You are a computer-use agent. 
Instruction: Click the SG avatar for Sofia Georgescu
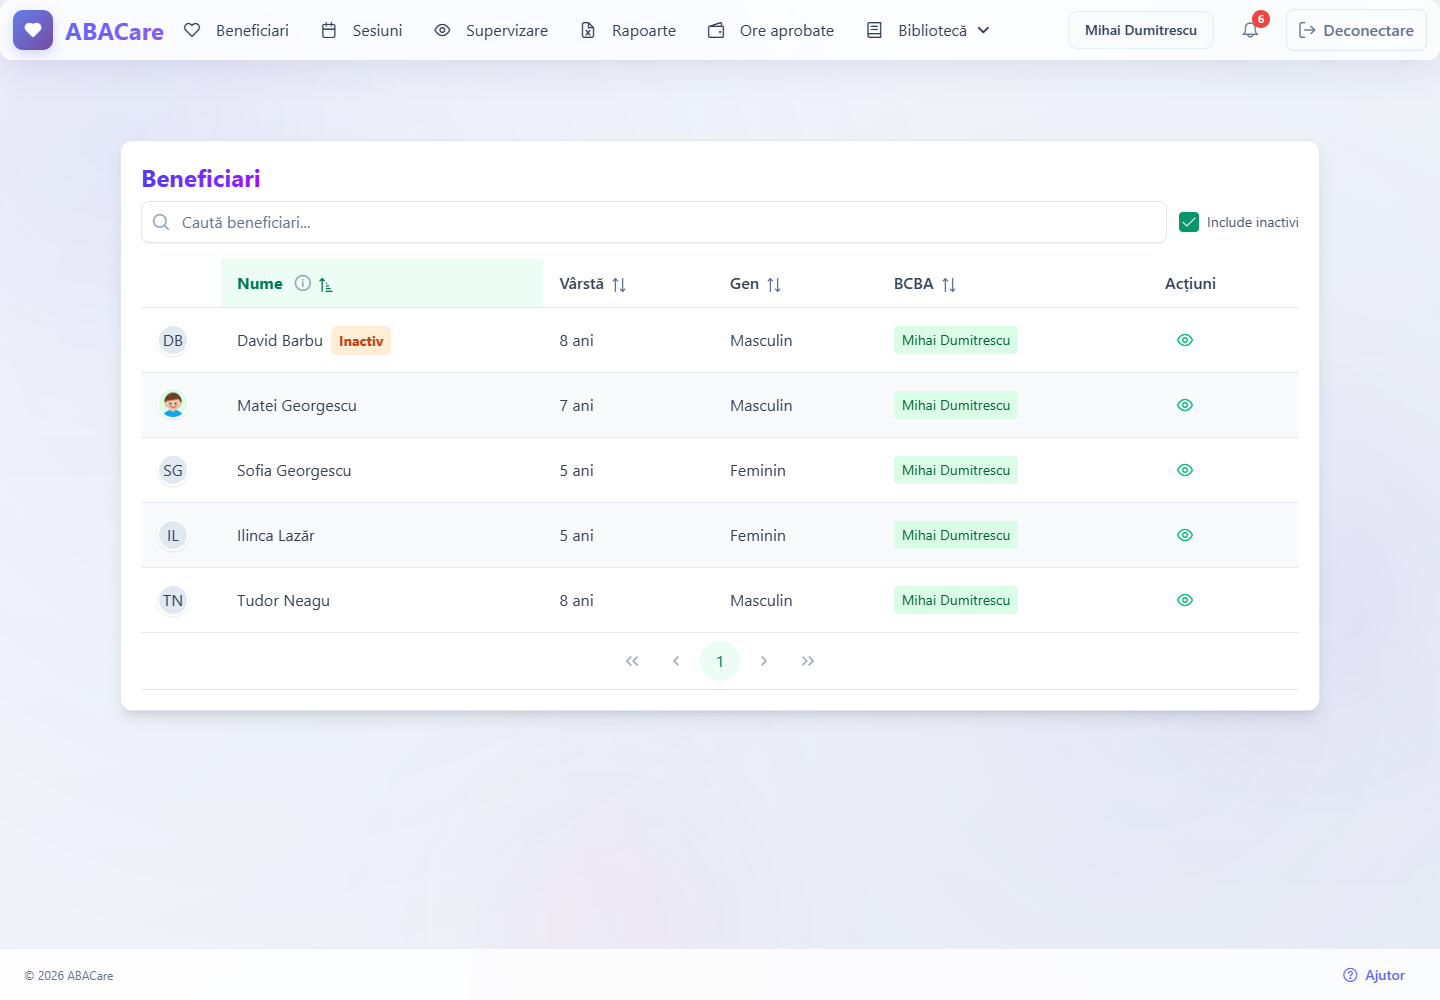[x=173, y=470]
